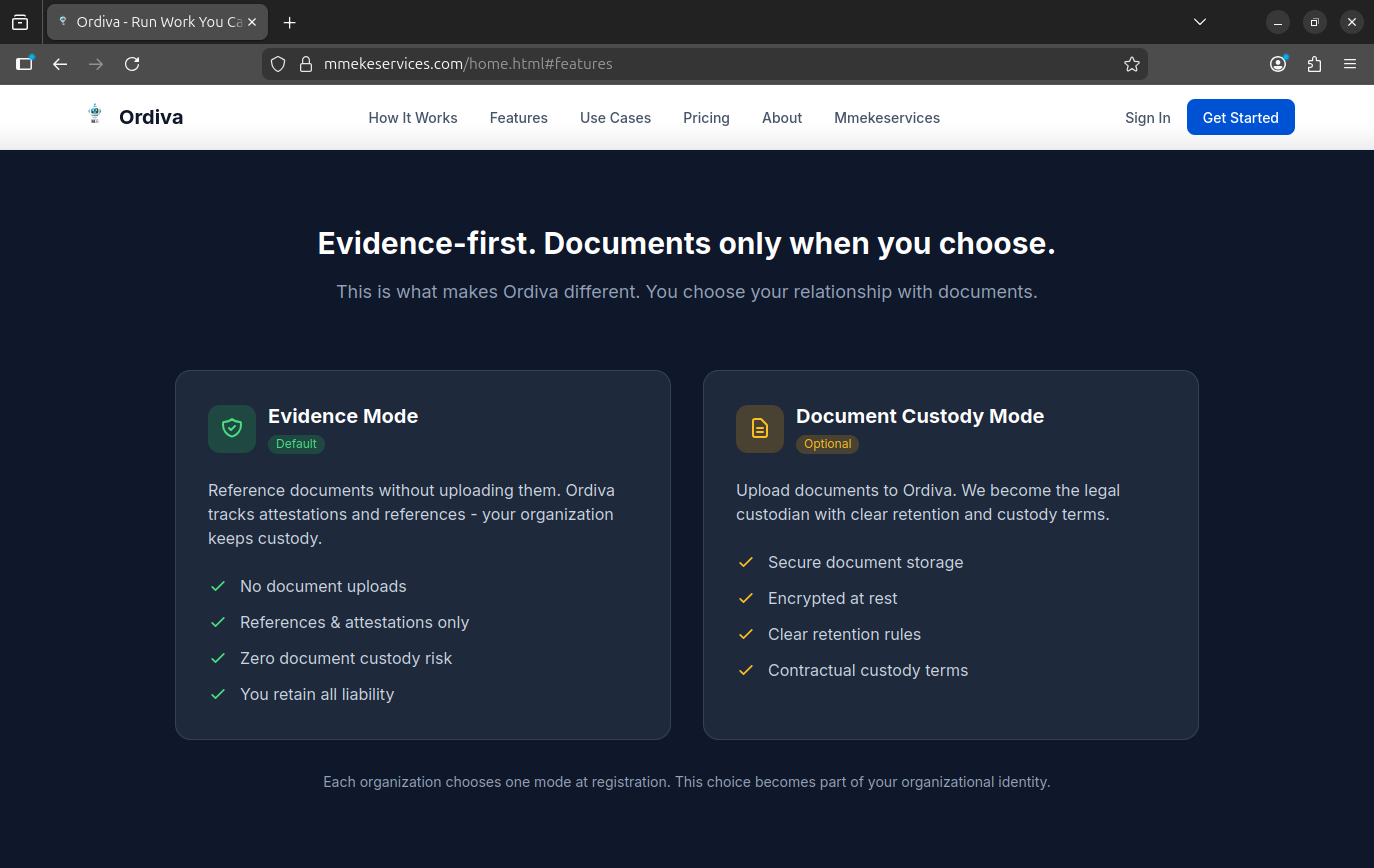Viewport: 1374px width, 868px height.
Task: Click the subtitle about what makes Ordiva different
Action: pos(687,292)
